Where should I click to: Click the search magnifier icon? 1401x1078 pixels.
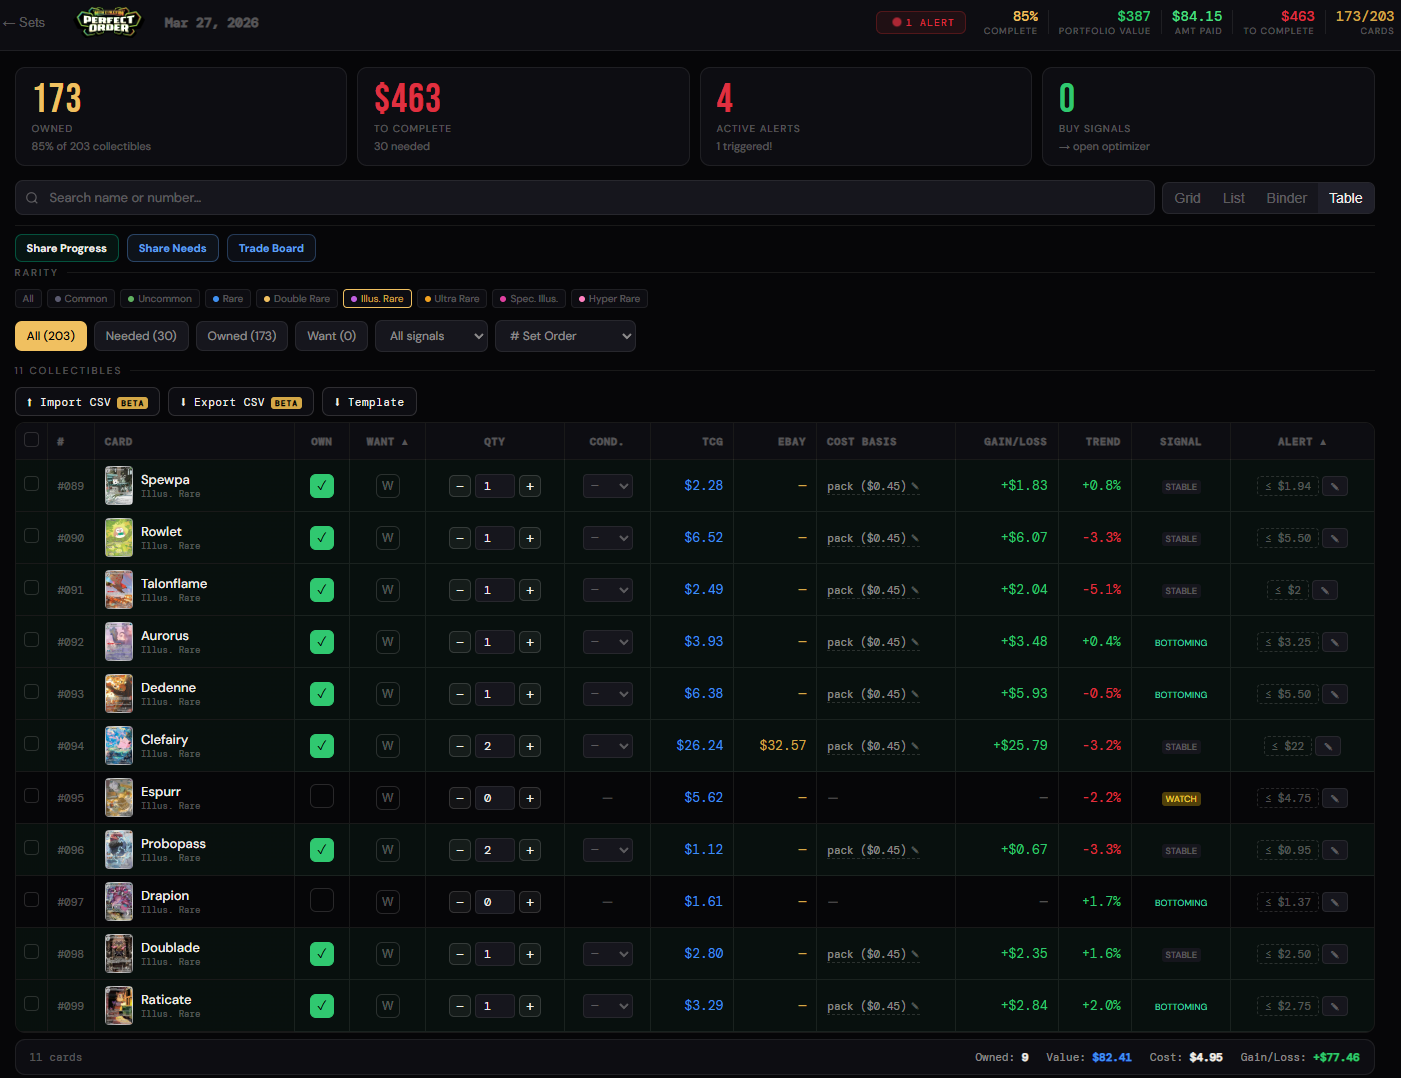click(32, 198)
